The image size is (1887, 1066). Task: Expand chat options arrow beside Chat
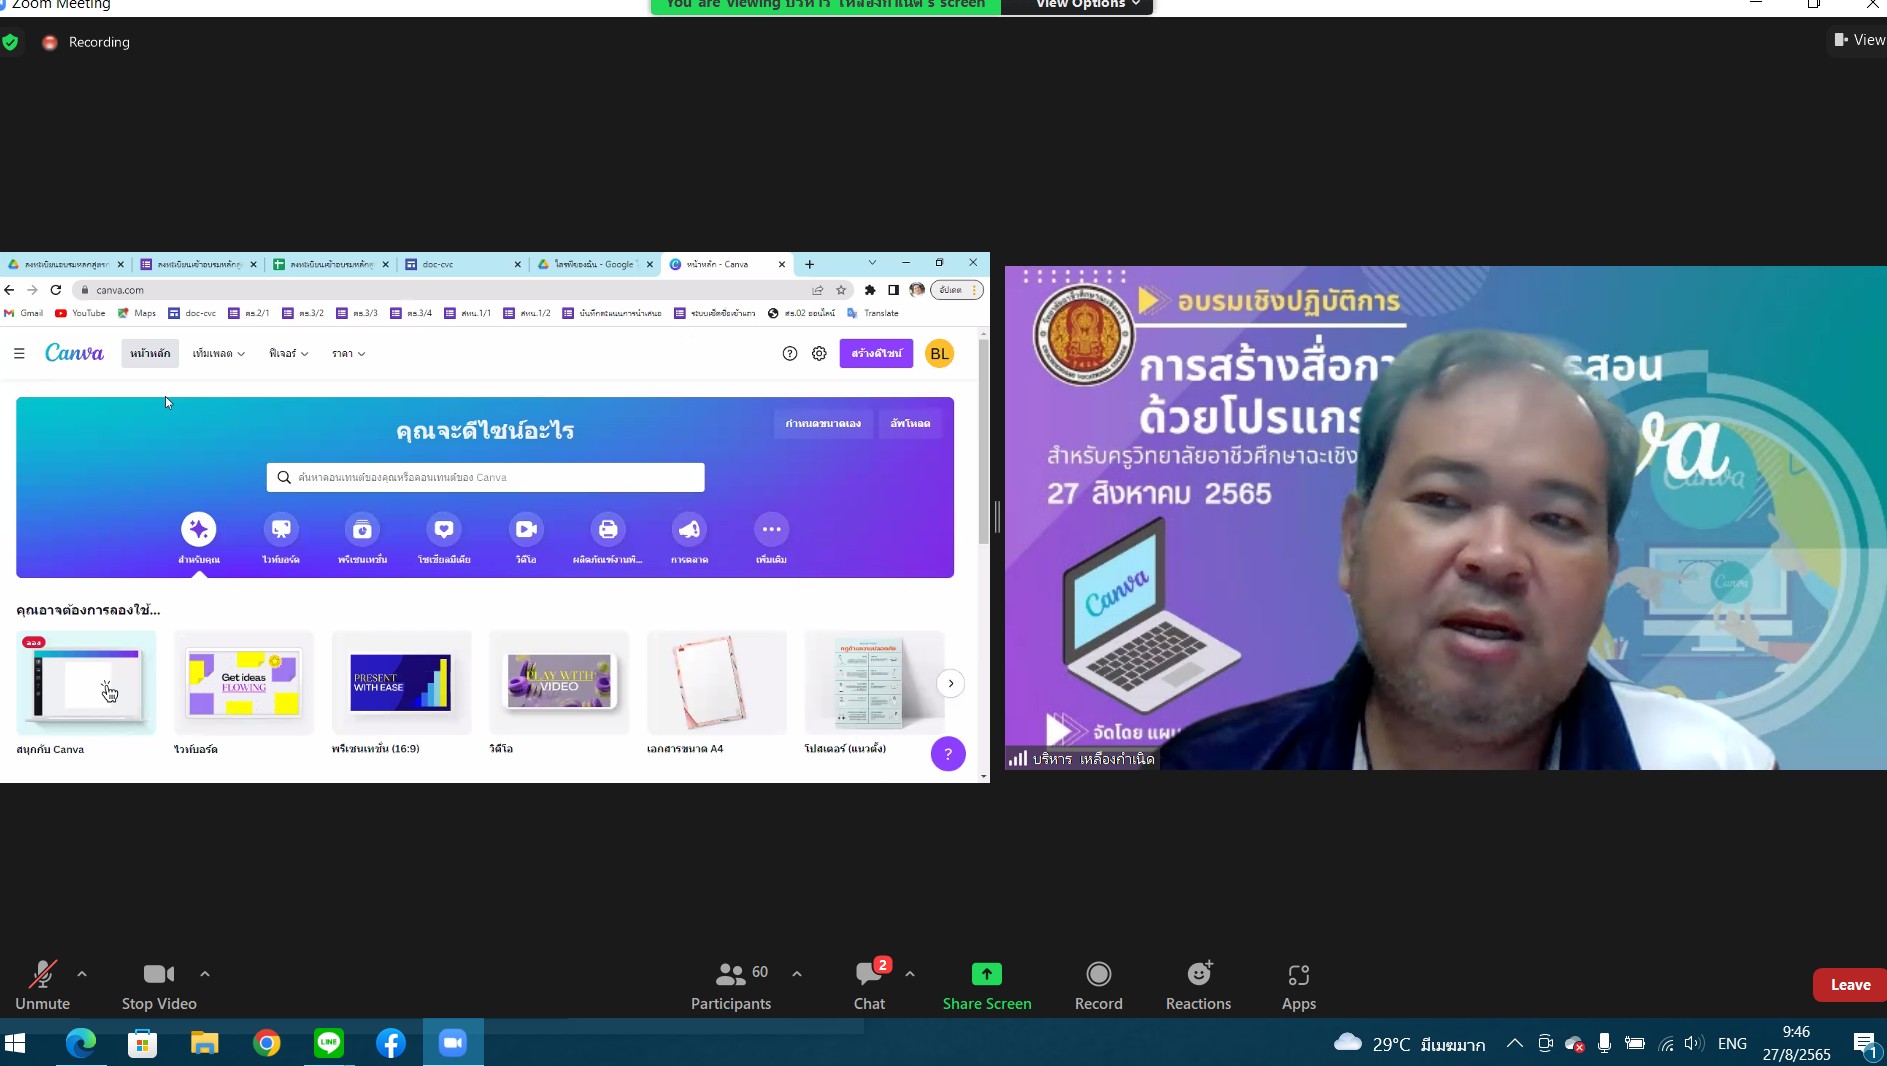910,973
